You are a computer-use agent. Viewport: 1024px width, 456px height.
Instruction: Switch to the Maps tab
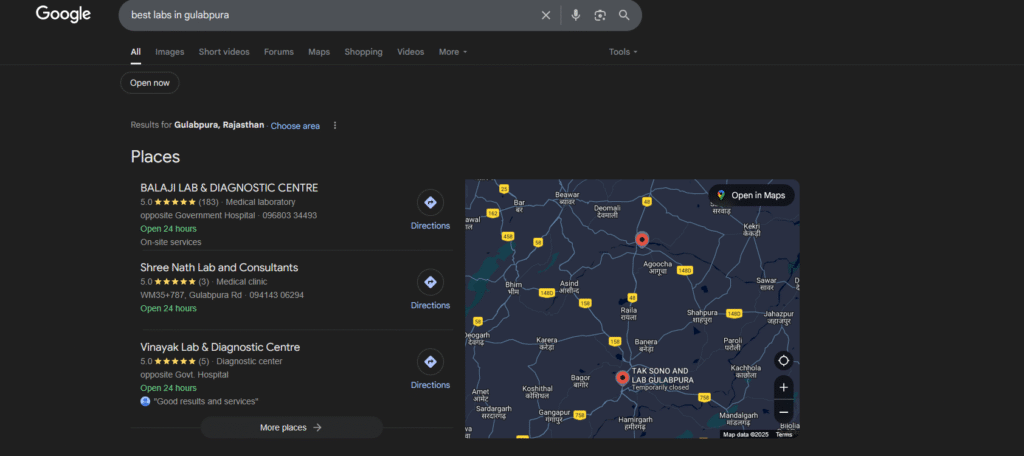pos(319,52)
